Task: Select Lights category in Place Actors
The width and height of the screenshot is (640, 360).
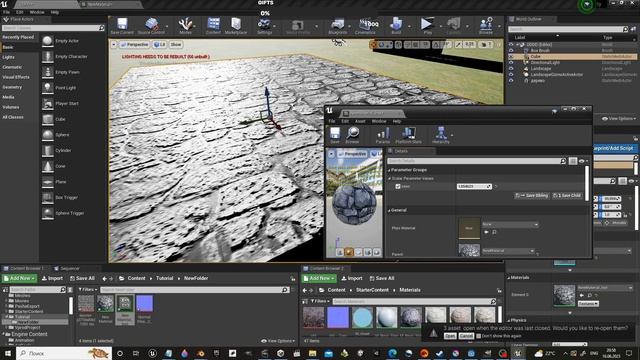Action: pyautogui.click(x=8, y=57)
